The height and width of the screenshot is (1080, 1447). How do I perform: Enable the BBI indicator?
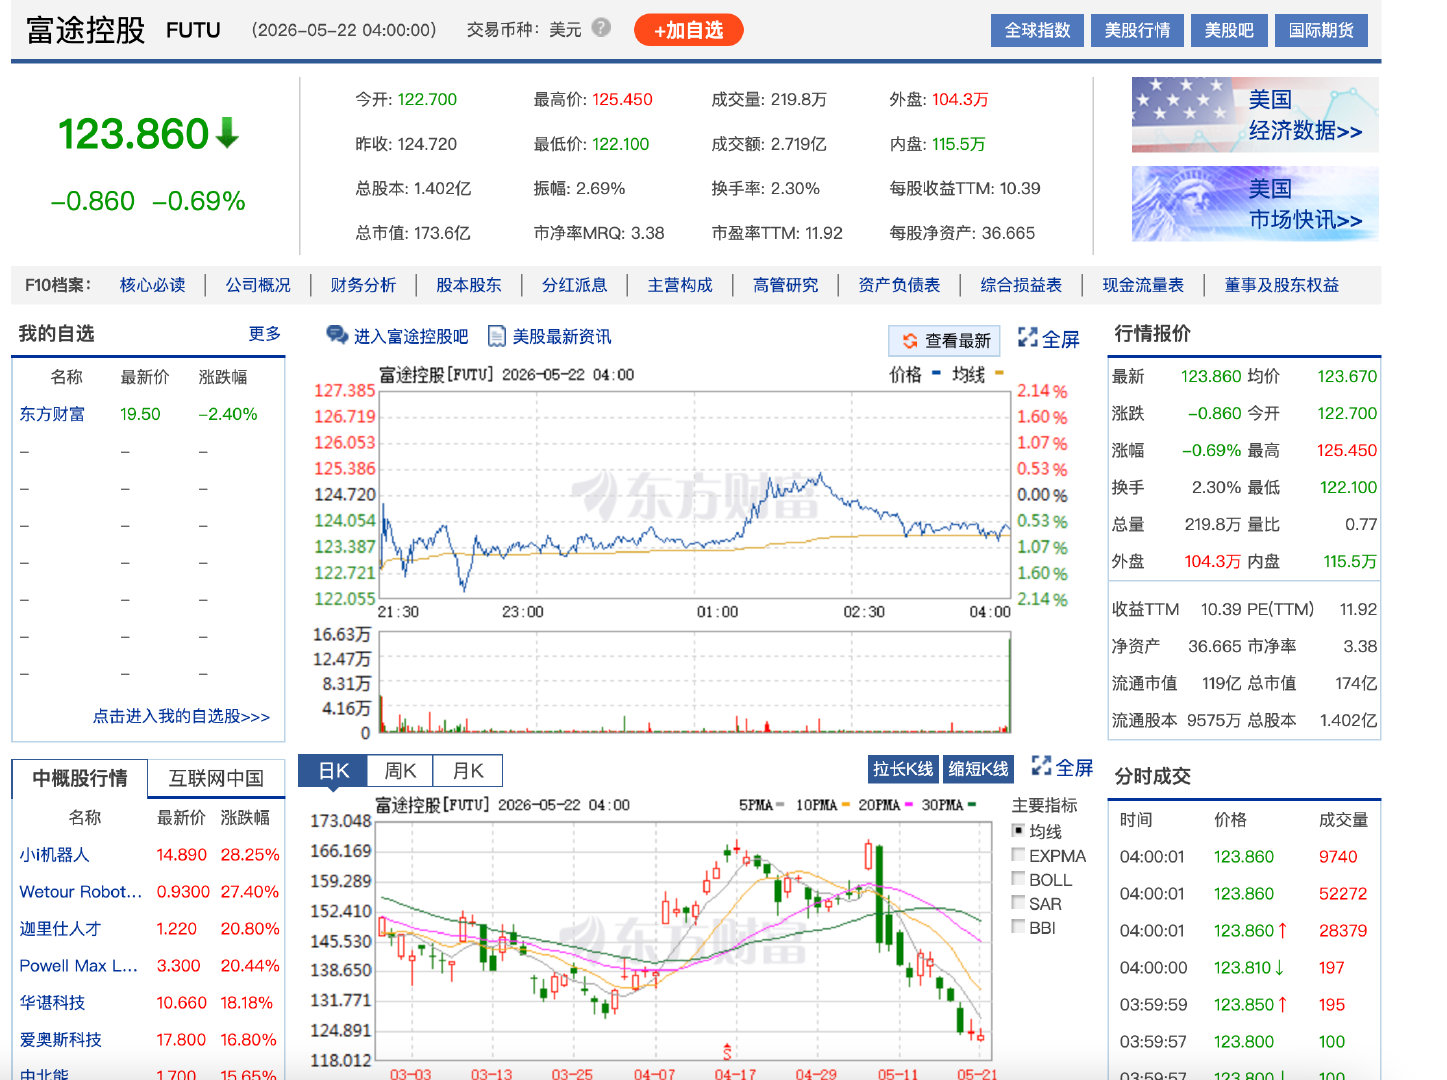tap(1018, 927)
